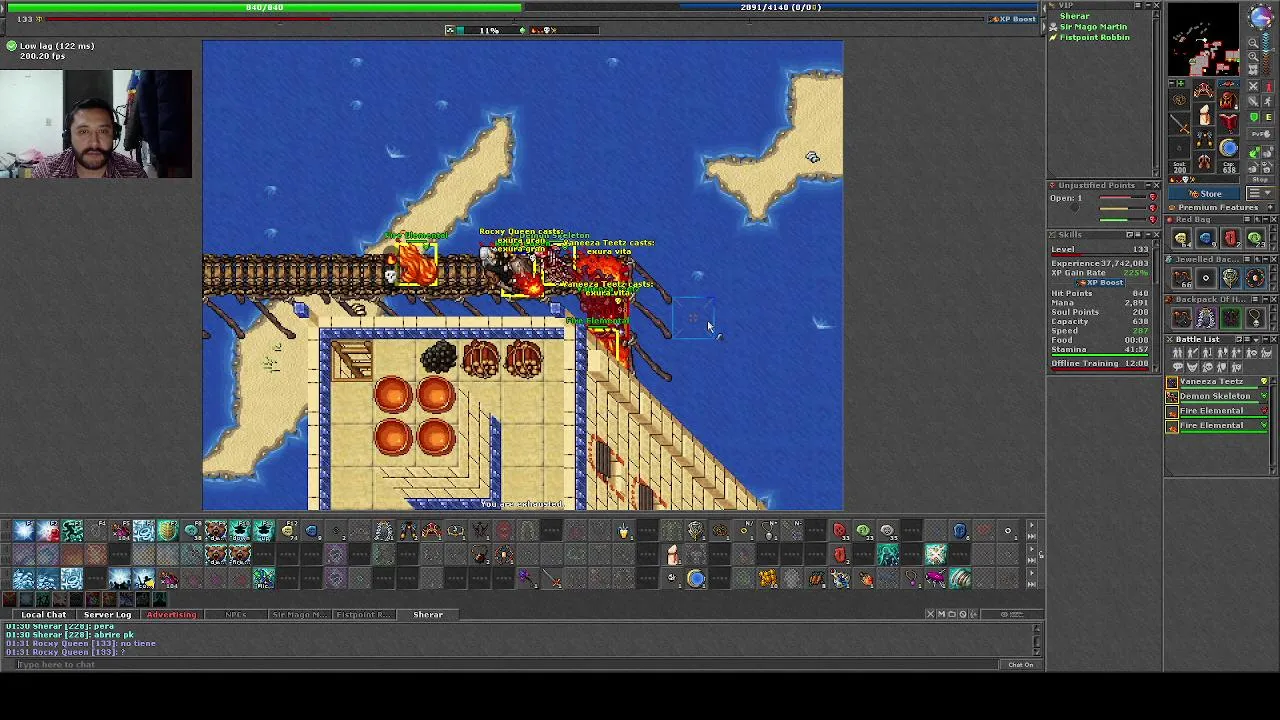This screenshot has height=720, width=1280.
Task: Select the chase opponent running figure
Action: (1269, 101)
